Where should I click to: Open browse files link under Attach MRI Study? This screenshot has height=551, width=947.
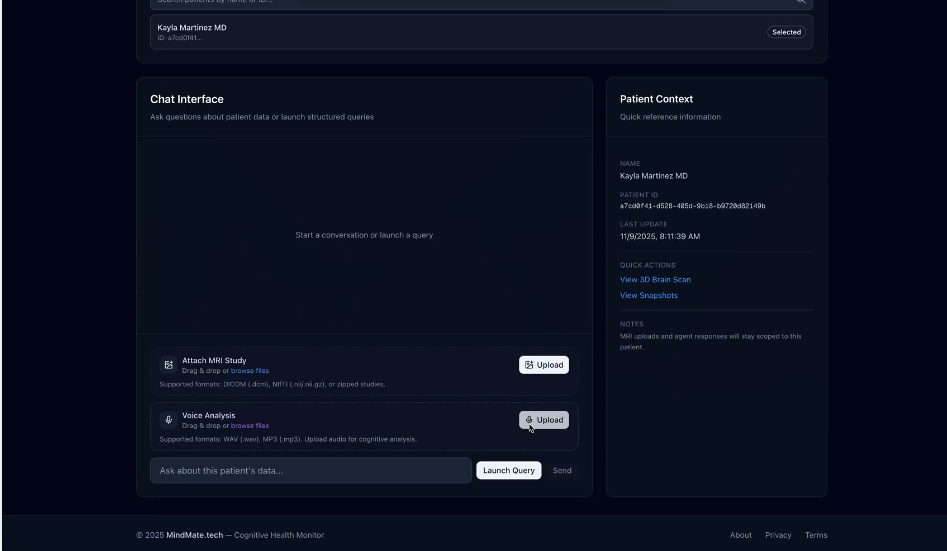(249, 371)
